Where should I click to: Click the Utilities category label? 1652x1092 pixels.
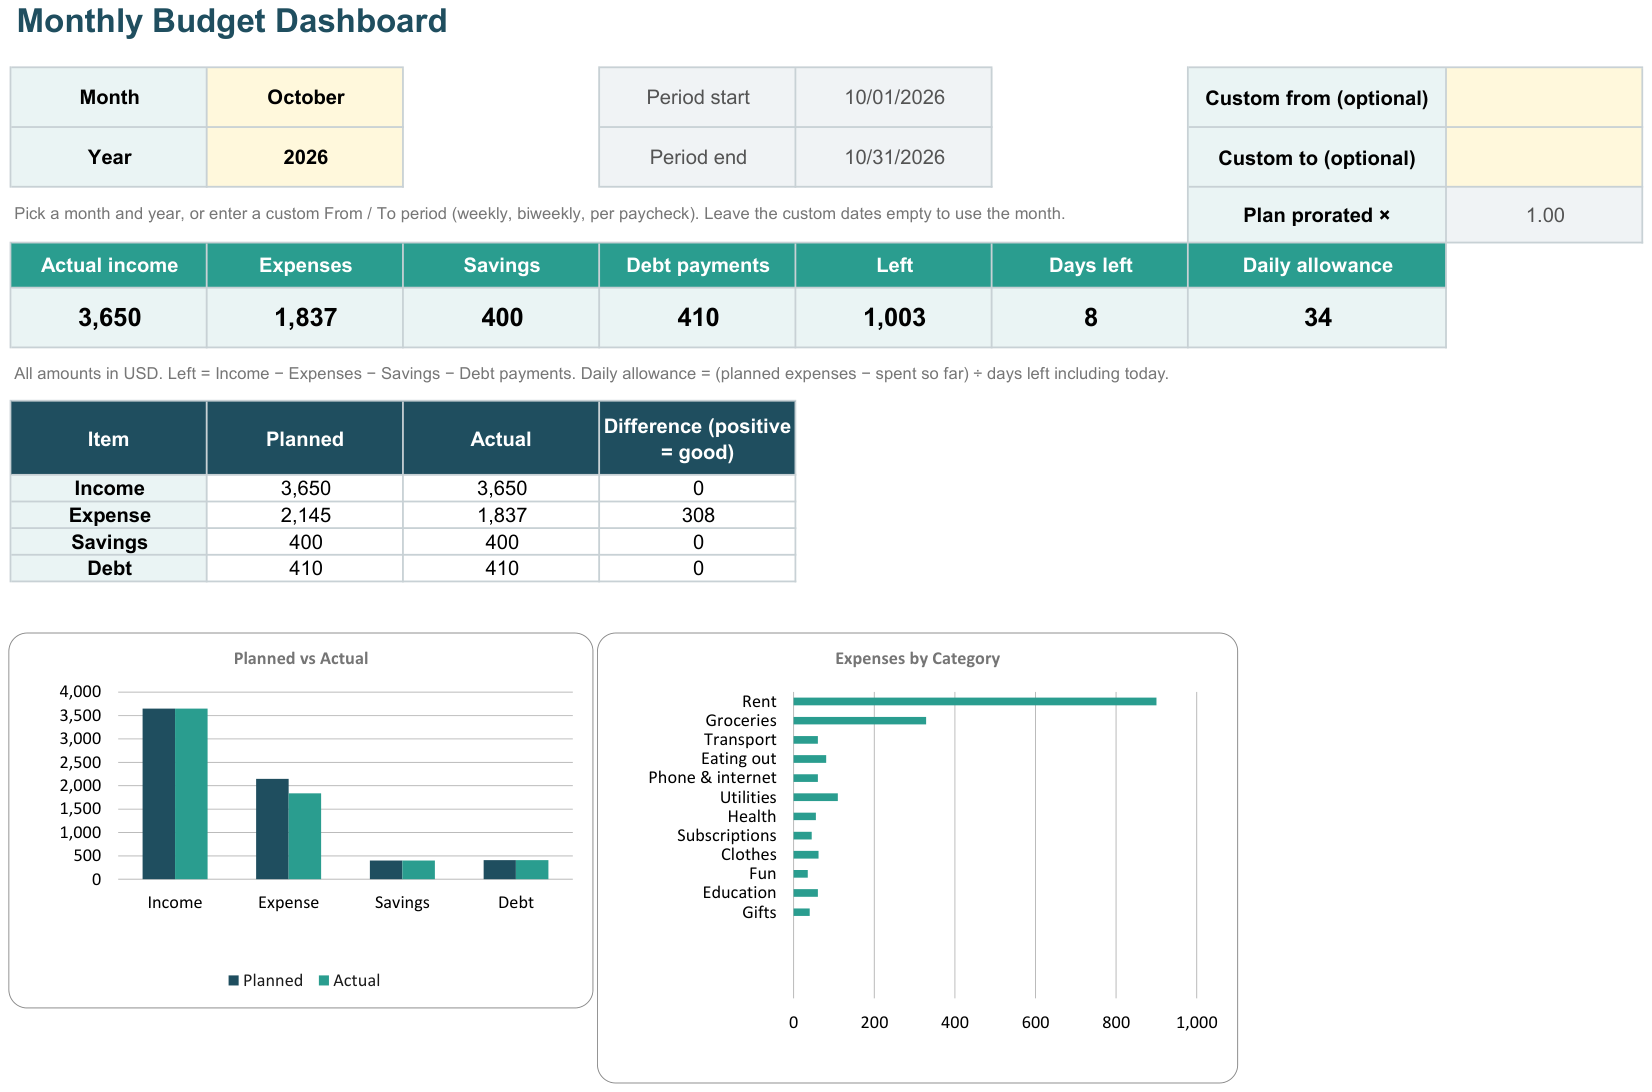(x=748, y=797)
